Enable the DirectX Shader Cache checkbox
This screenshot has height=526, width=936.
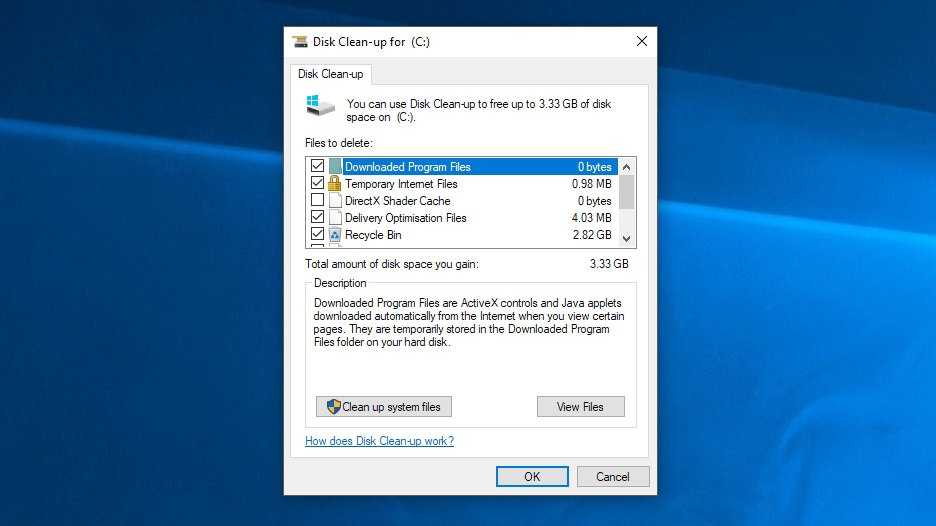point(318,201)
